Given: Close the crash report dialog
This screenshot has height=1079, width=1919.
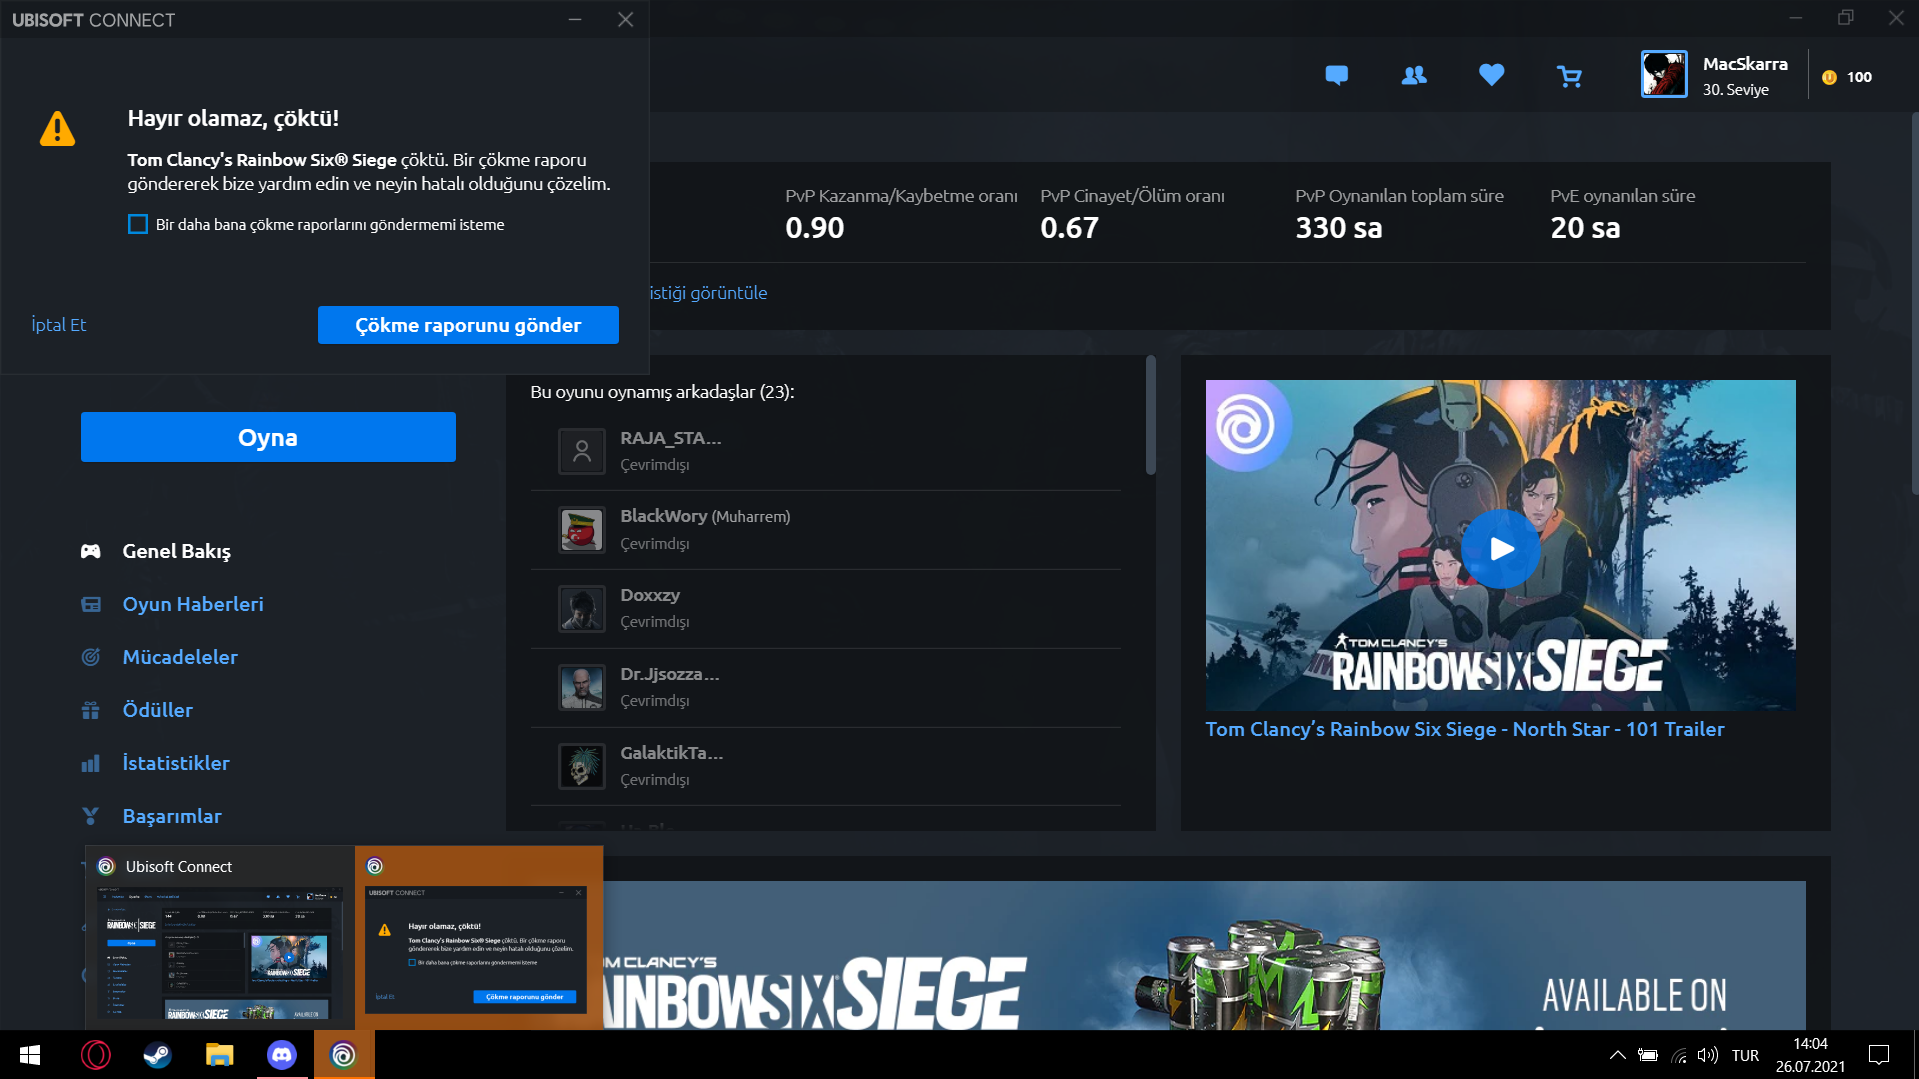Looking at the screenshot, I should [626, 20].
